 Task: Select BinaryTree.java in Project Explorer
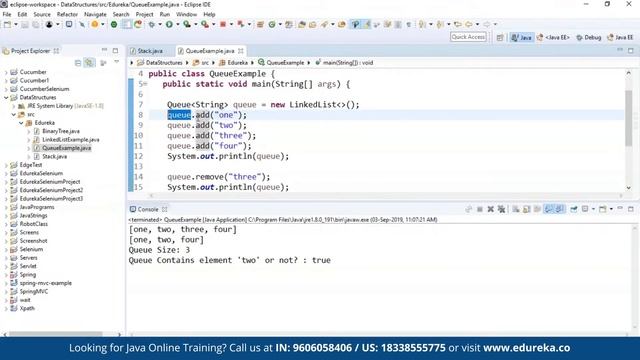61,131
